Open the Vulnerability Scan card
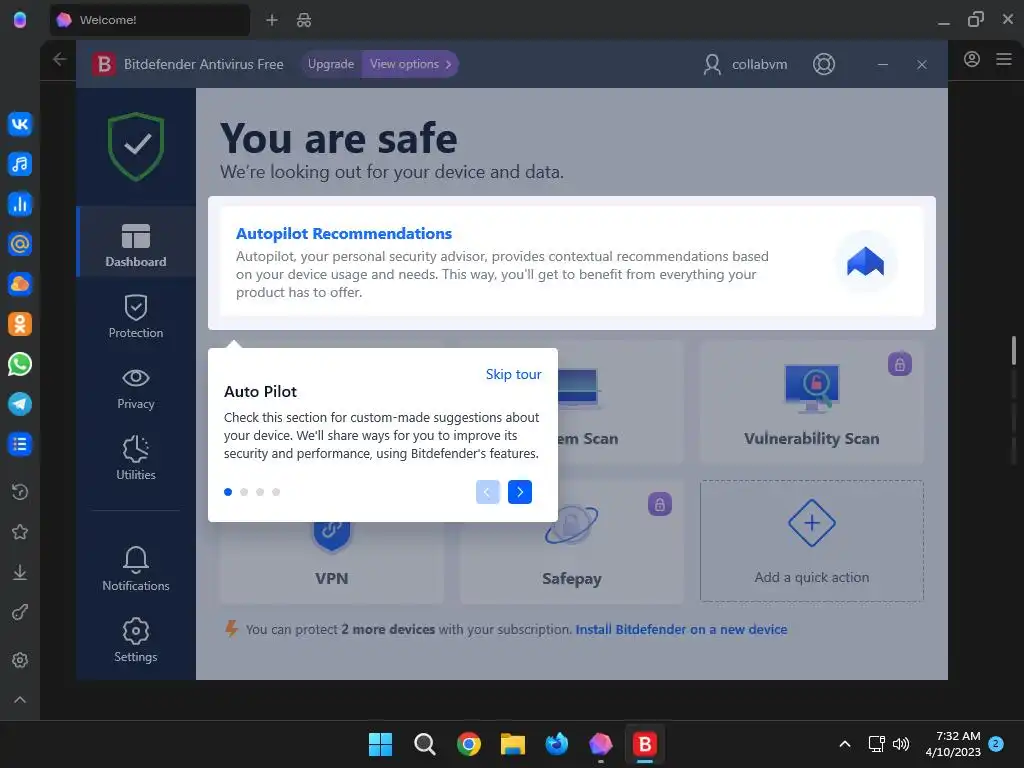 click(x=812, y=403)
